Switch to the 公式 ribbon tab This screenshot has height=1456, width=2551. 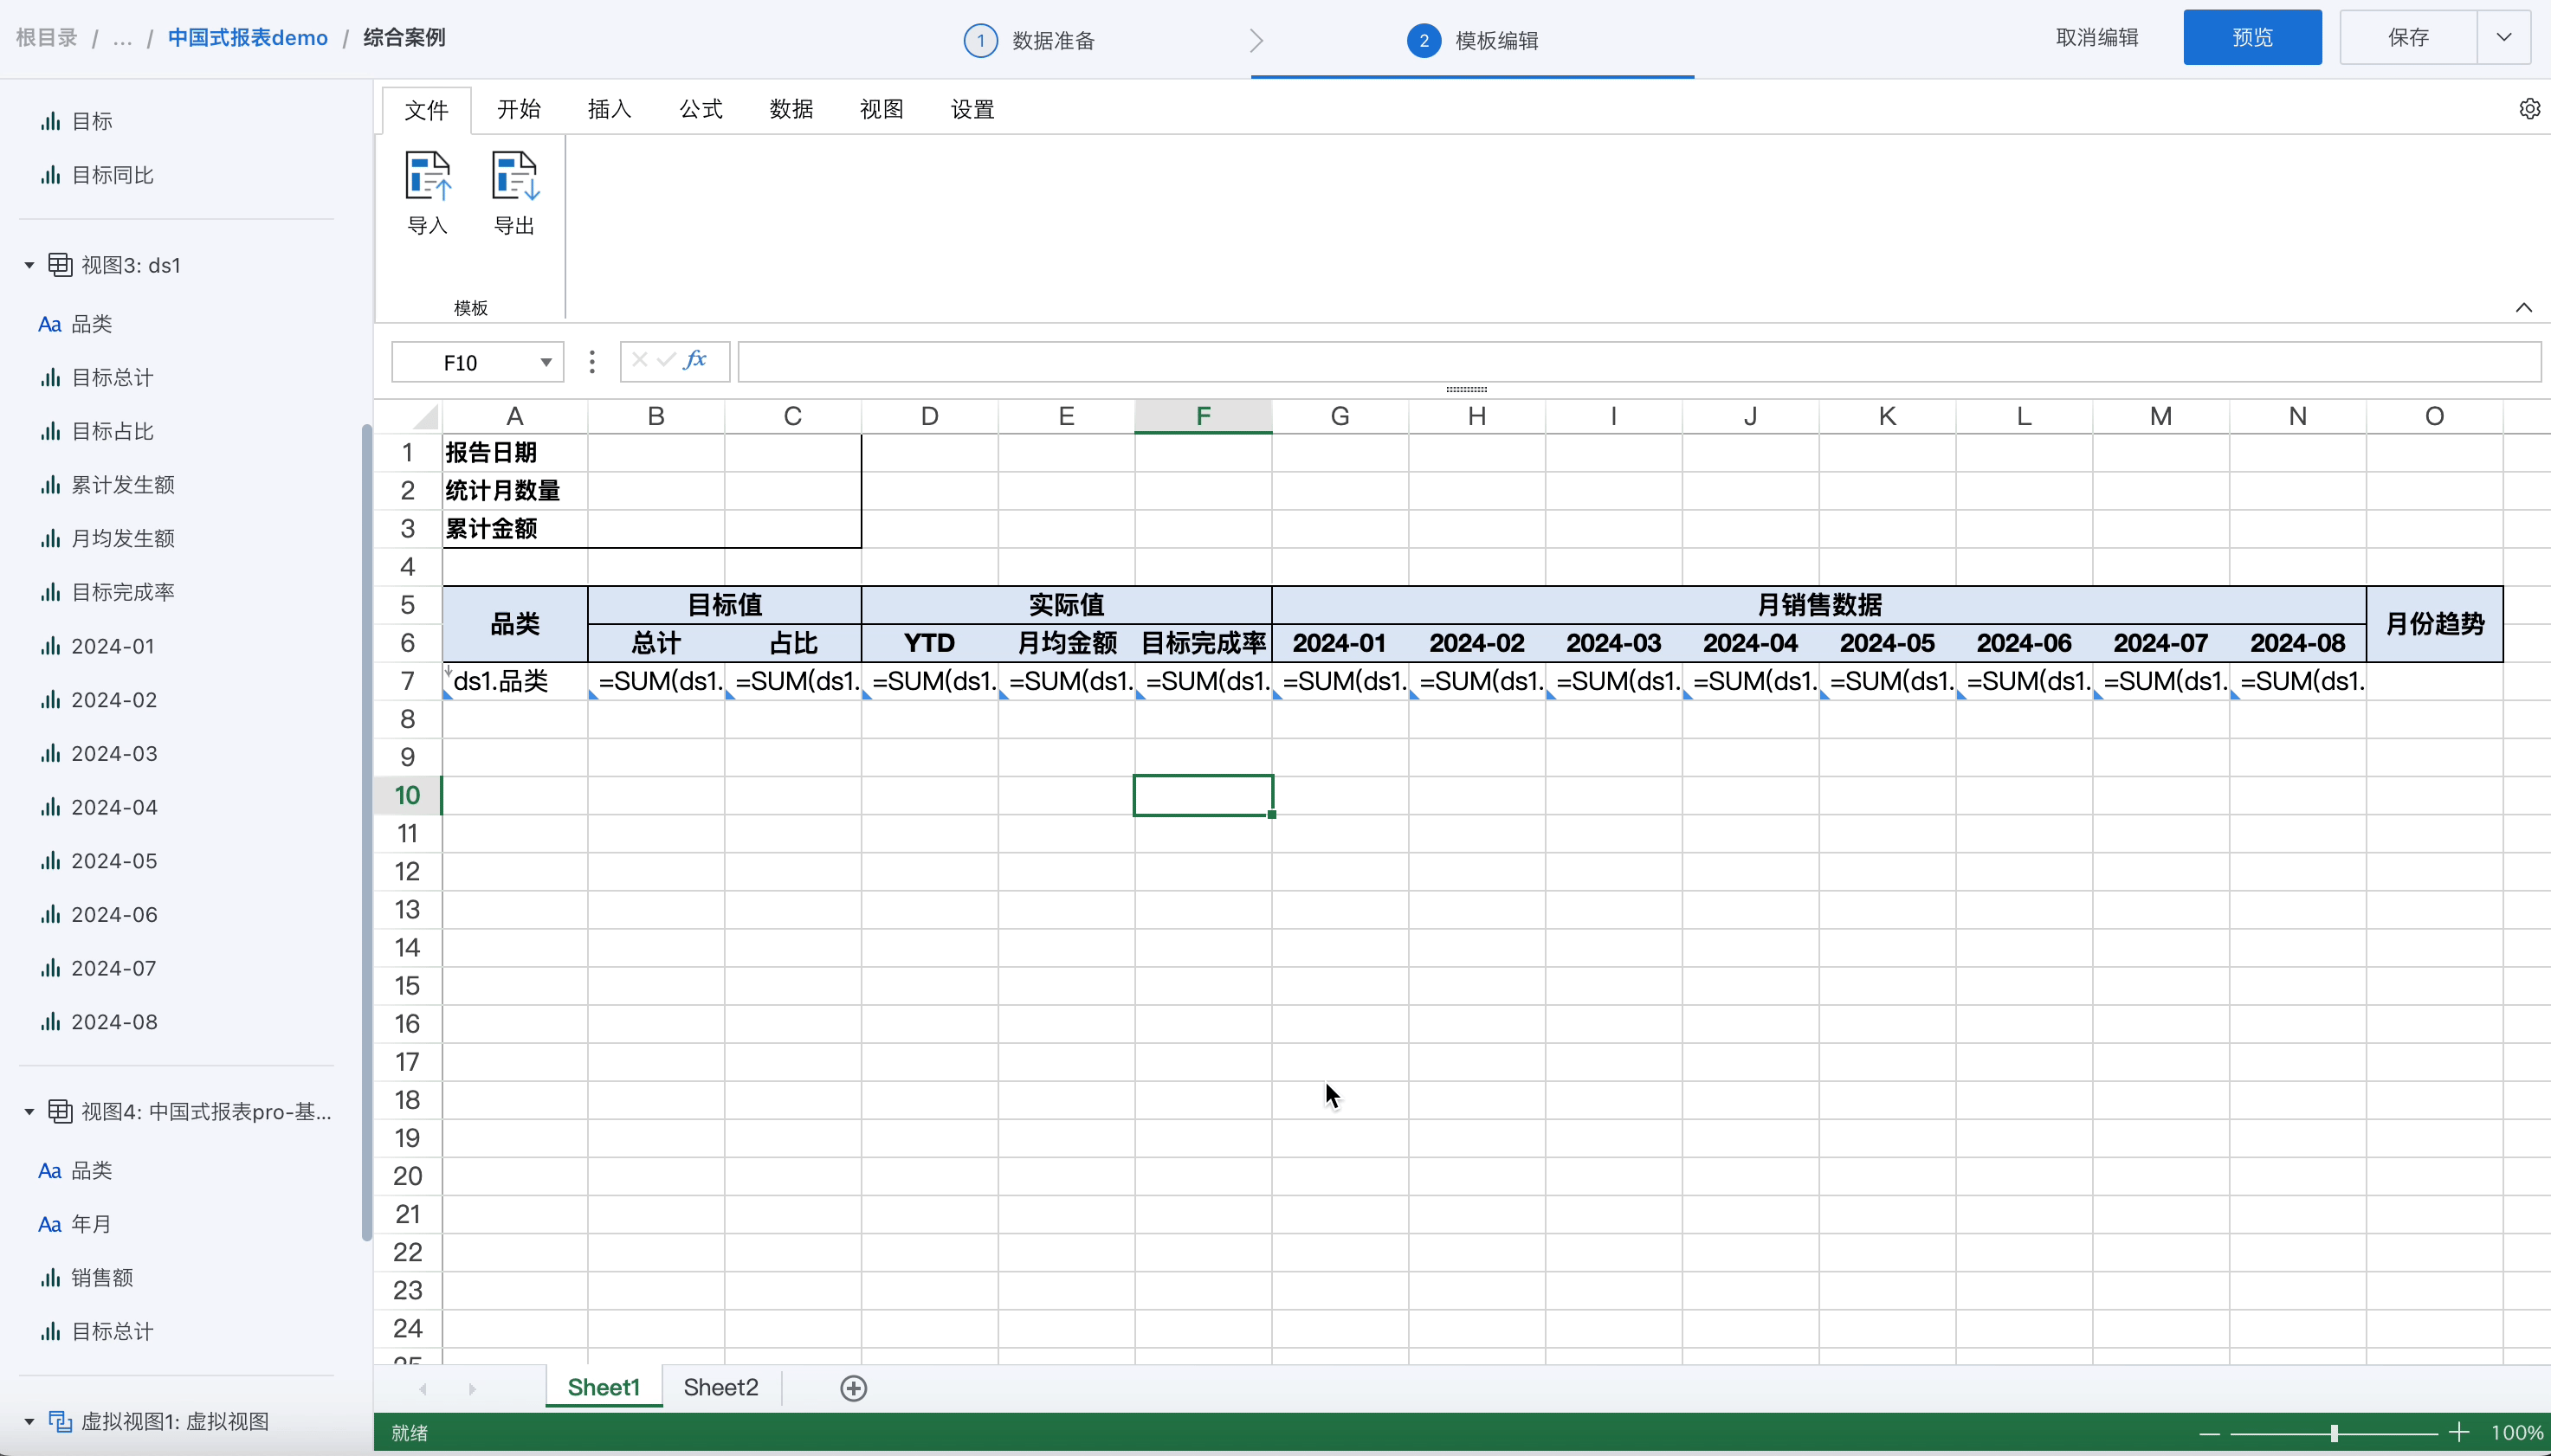tap(701, 109)
